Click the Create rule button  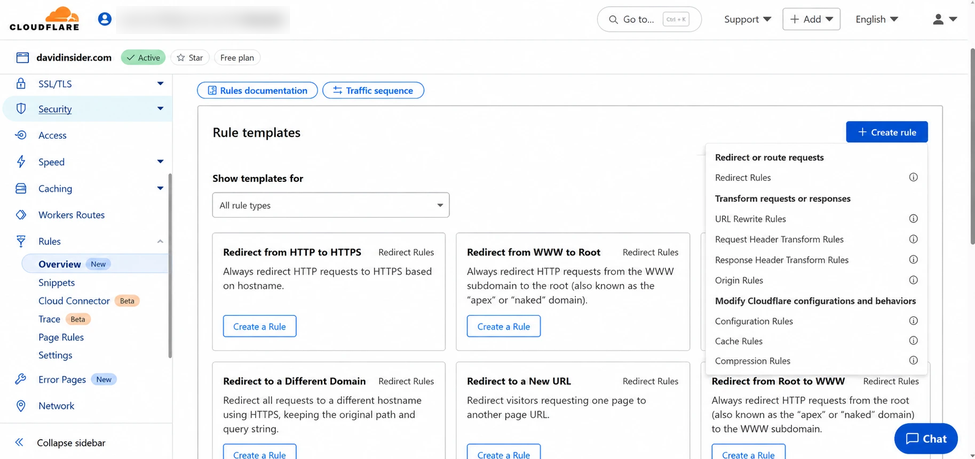coord(887,132)
